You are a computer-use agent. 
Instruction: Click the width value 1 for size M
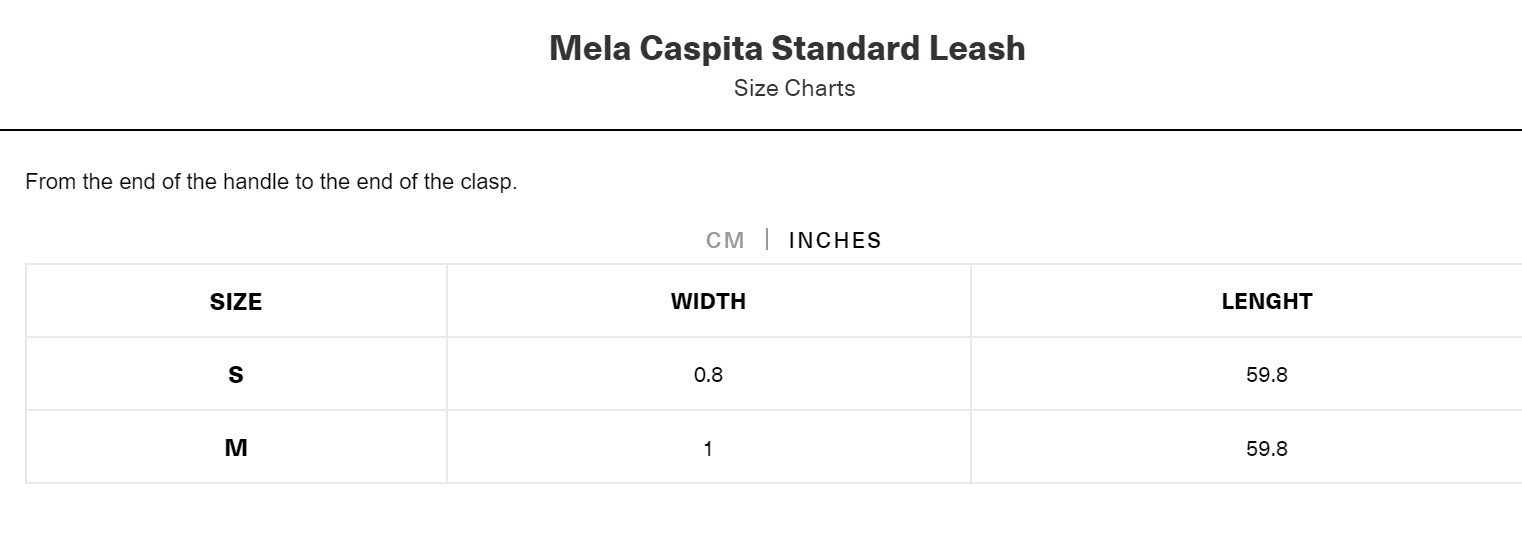708,448
